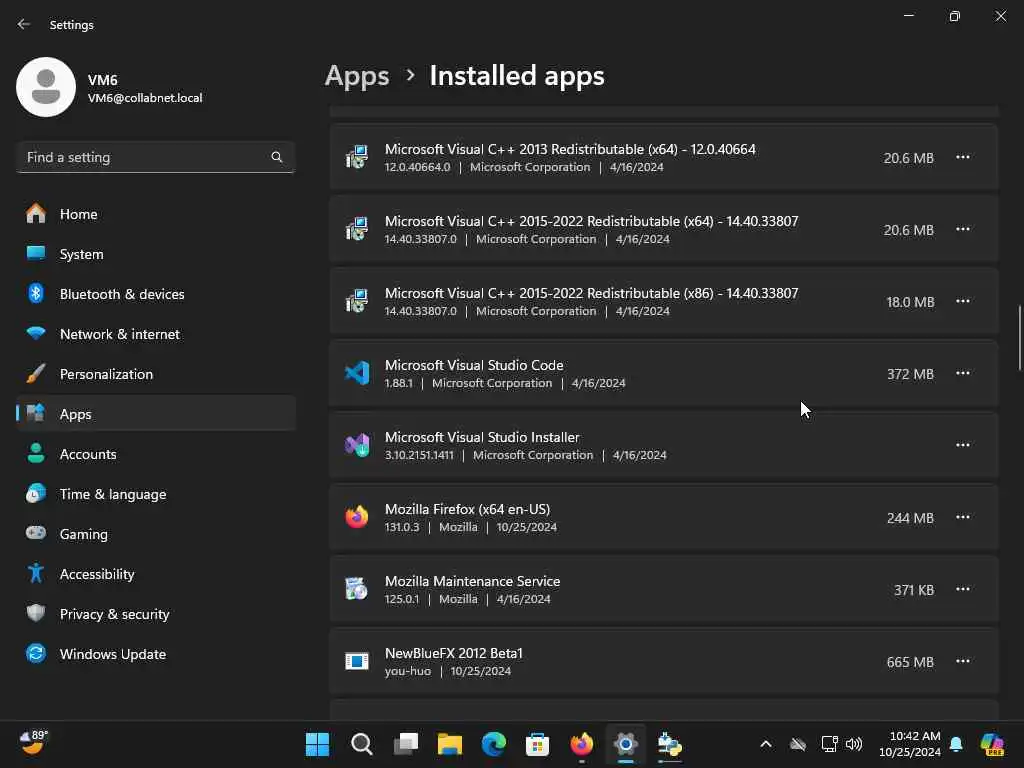The image size is (1024, 768).
Task: Click the Mozilla Firefox app icon in list
Action: 357,517
